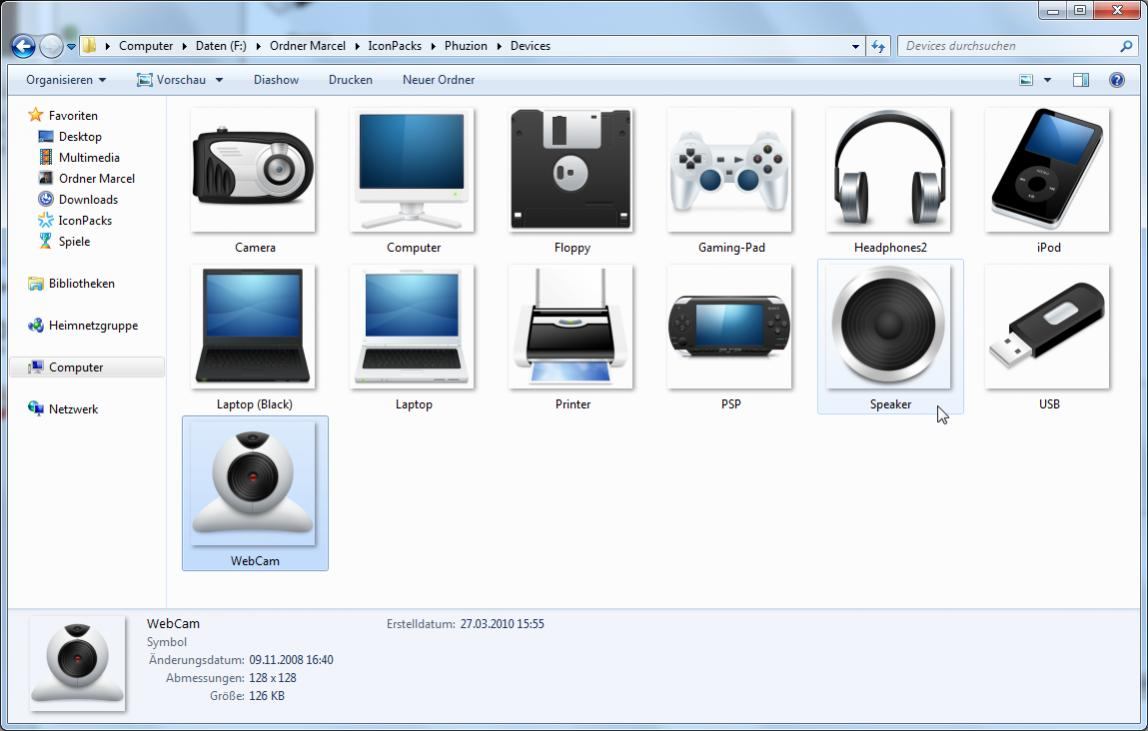Screen dimensions: 1148x731
Task: Open Favoriten in navigation pane
Action: 72,116
